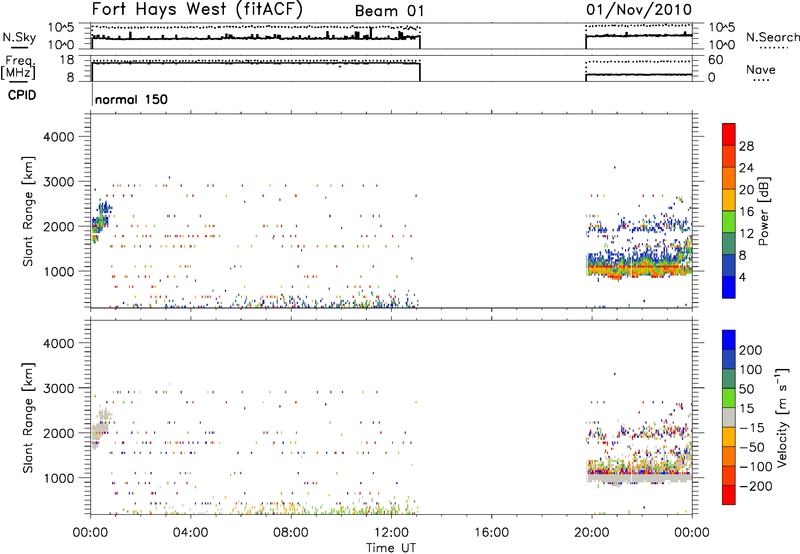
Task: Click the red bottom segment of velocity colorbar
Action: coord(729,495)
